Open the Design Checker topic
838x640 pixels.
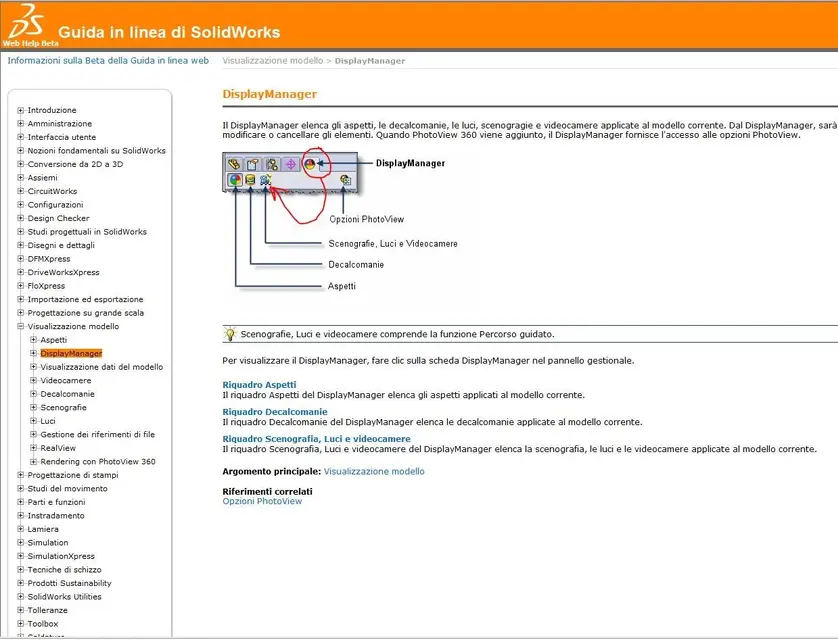[x=58, y=218]
